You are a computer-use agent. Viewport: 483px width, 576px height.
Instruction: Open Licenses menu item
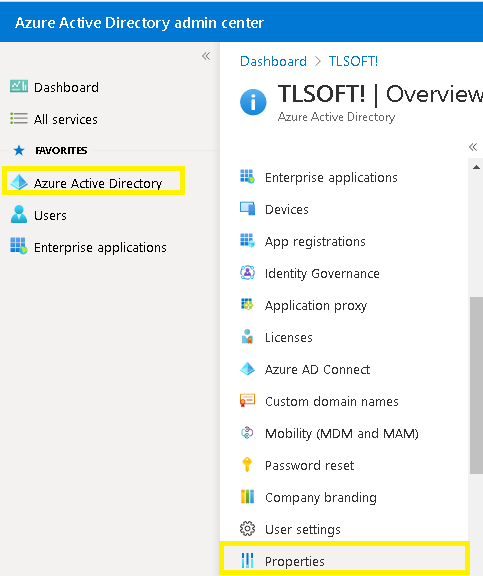pyautogui.click(x=289, y=337)
